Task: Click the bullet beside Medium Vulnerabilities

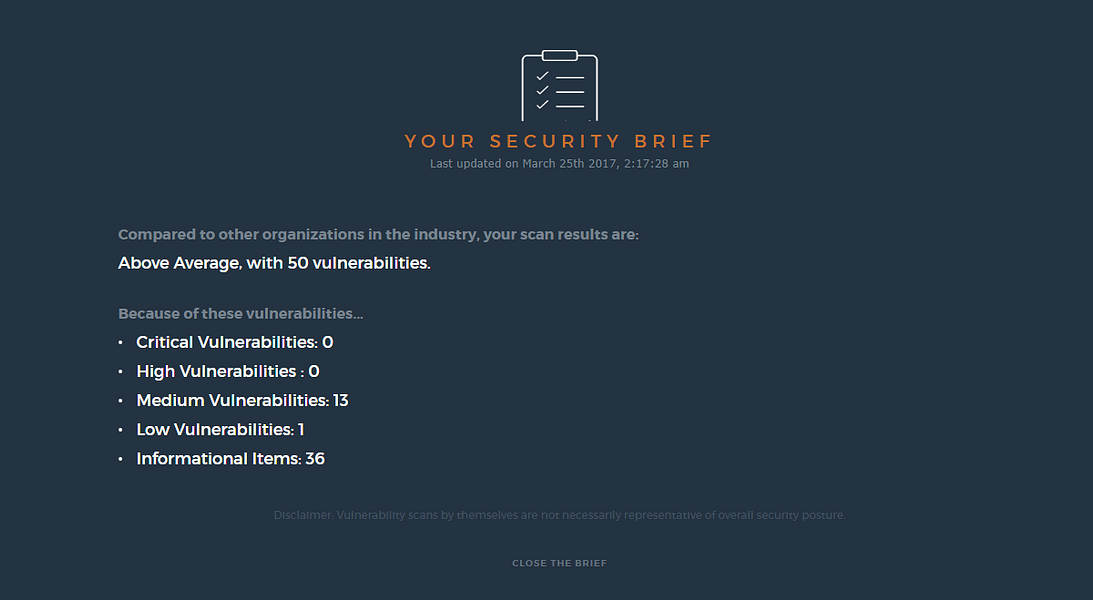Action: [x=121, y=401]
